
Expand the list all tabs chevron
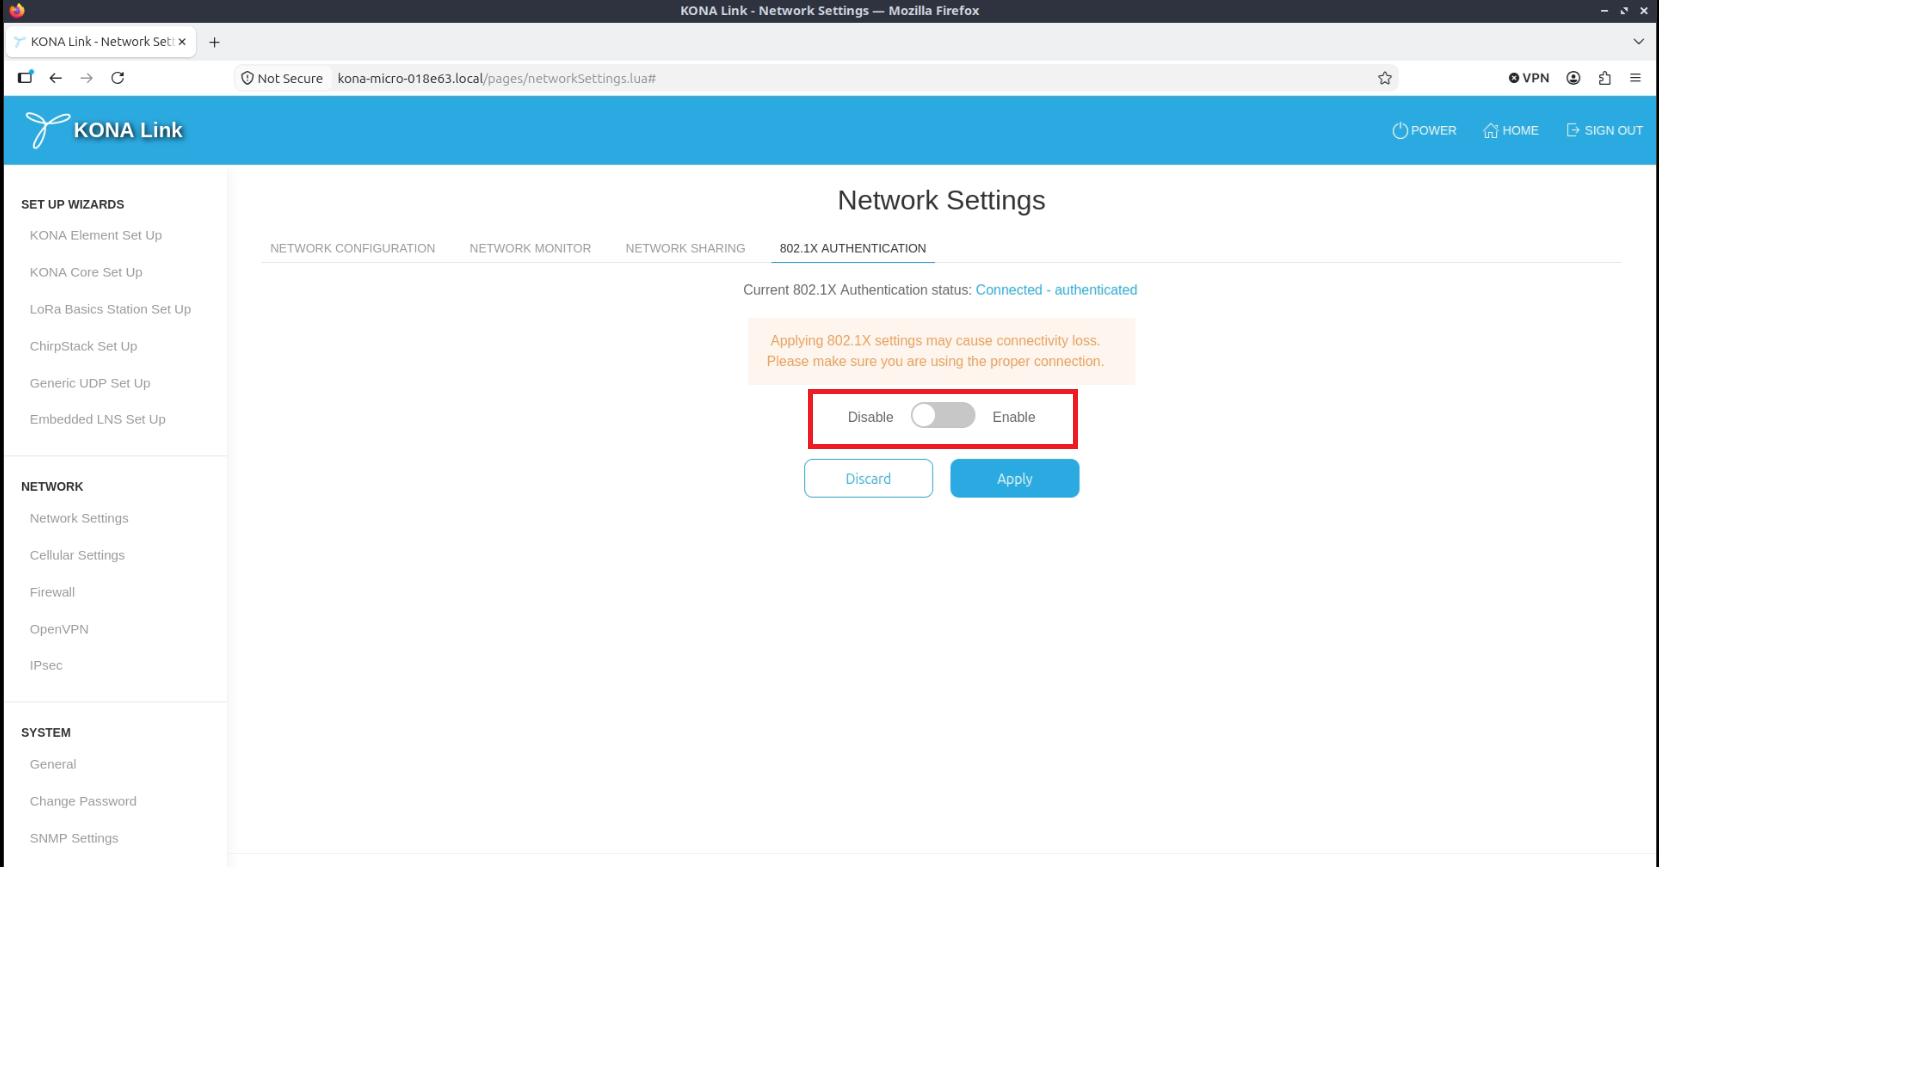[x=1638, y=42]
